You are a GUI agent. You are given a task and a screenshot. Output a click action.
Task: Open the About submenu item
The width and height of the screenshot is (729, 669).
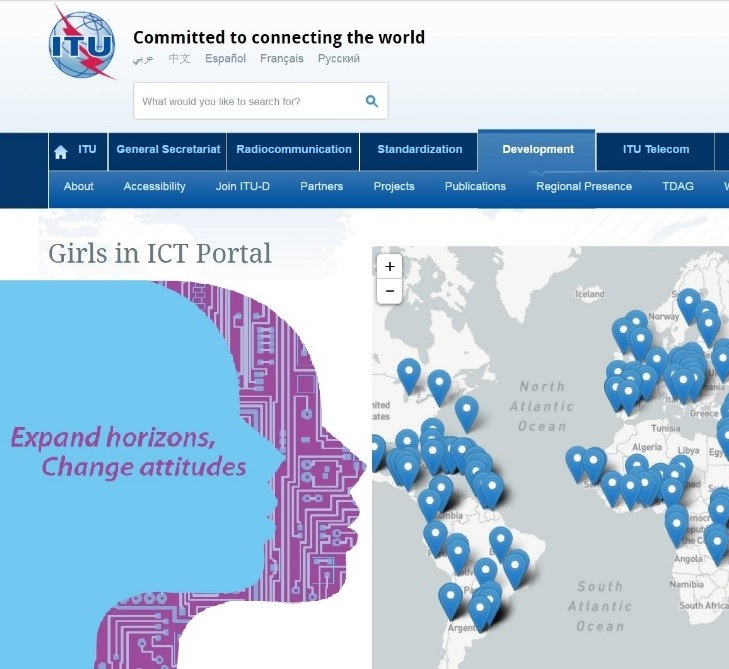pyautogui.click(x=79, y=186)
